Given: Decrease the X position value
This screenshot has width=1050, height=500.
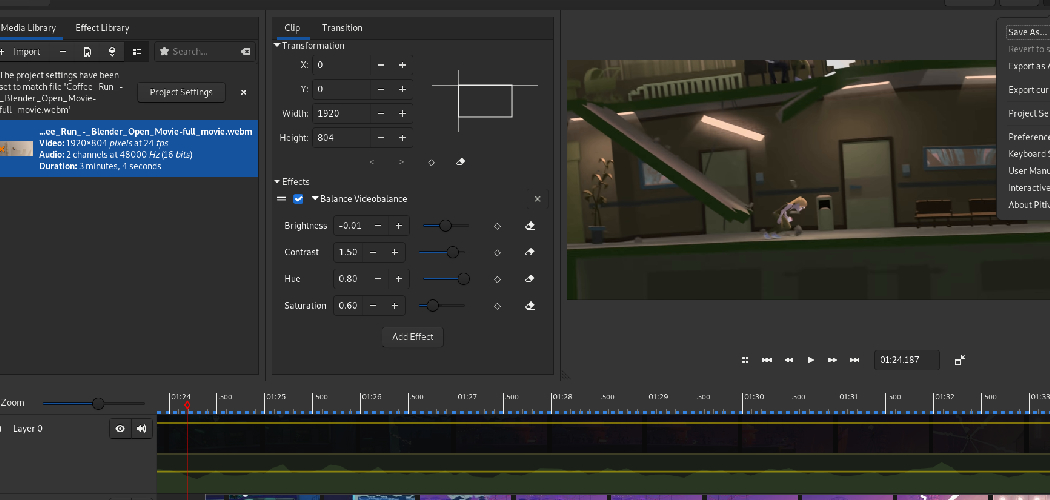Looking at the screenshot, I should coord(381,65).
